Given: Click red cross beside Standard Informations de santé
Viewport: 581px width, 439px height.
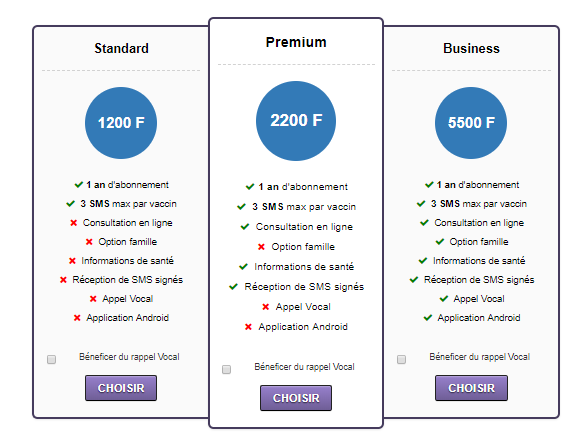Looking at the screenshot, I should pos(72,261).
